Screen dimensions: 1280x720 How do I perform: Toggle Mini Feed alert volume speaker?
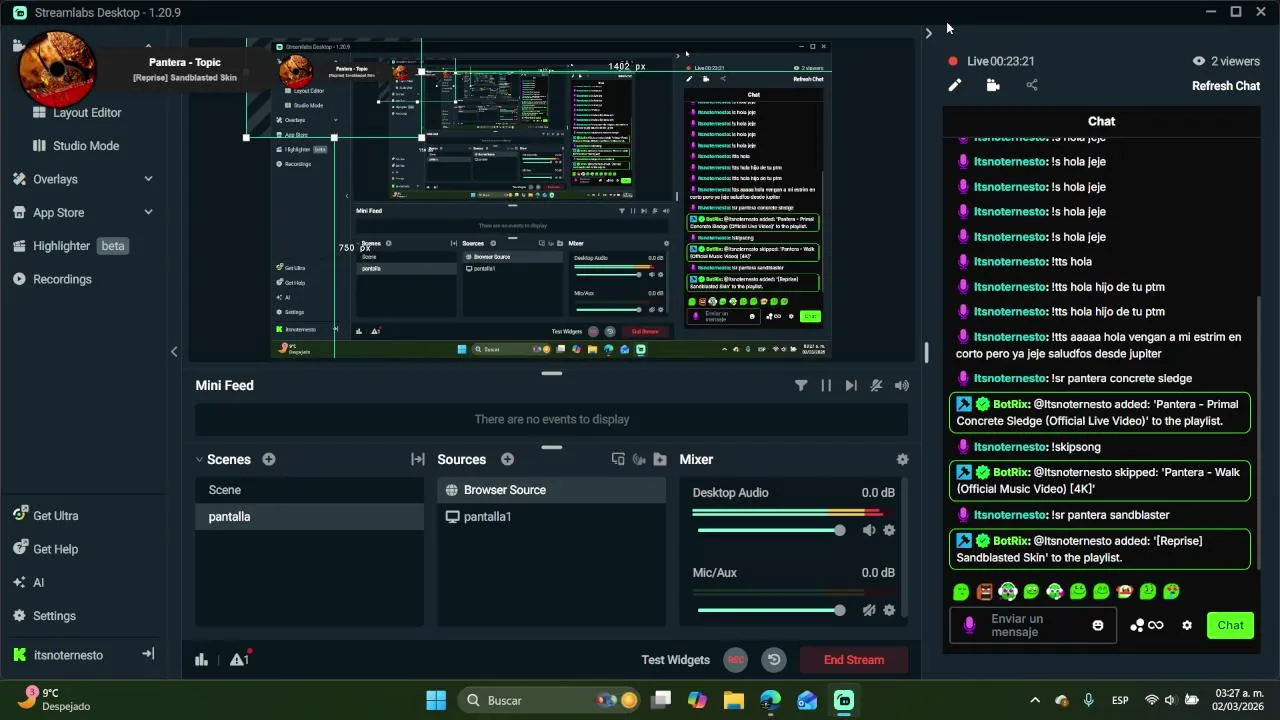902,385
